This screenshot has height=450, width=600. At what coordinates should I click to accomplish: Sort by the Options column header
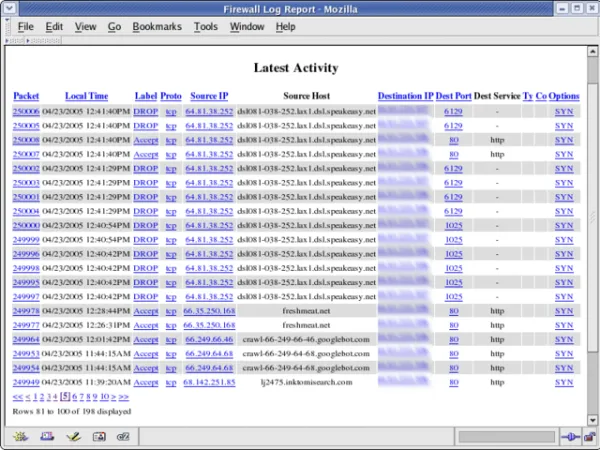click(564, 96)
